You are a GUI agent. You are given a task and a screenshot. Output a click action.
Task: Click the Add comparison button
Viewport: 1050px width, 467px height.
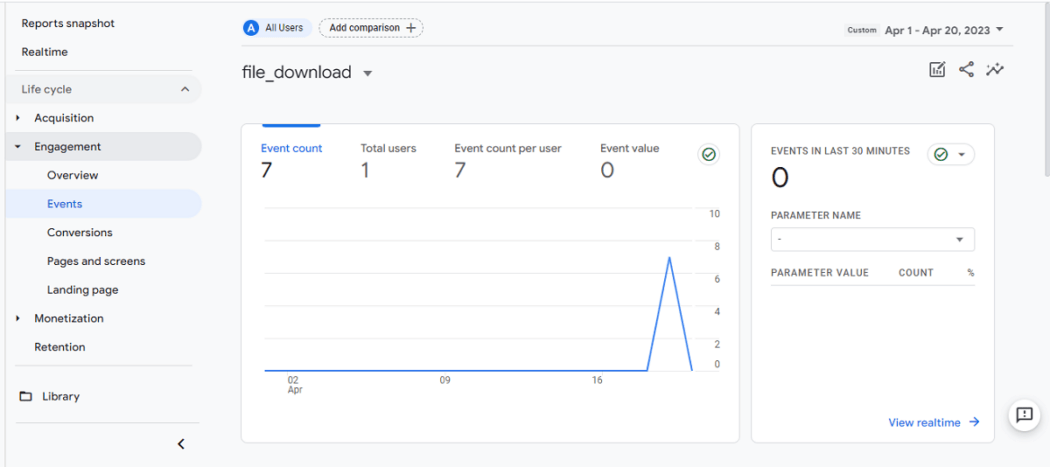(371, 28)
